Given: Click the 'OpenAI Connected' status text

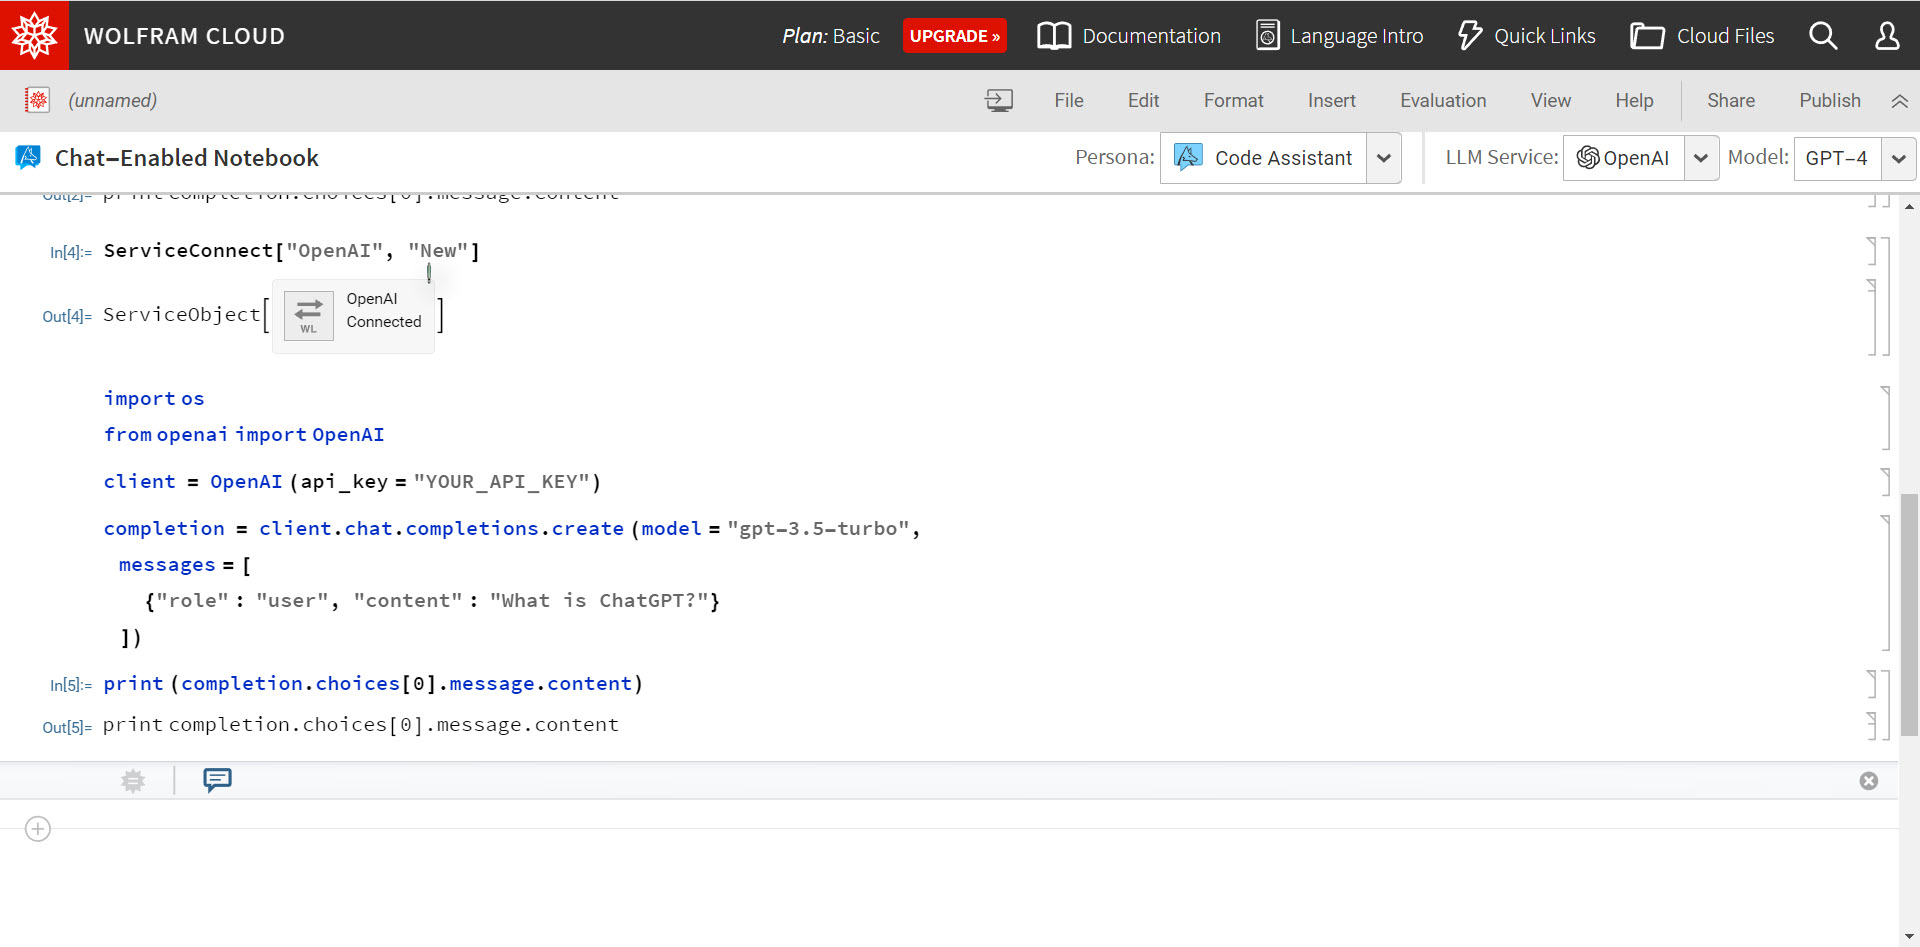Looking at the screenshot, I should coord(384,310).
